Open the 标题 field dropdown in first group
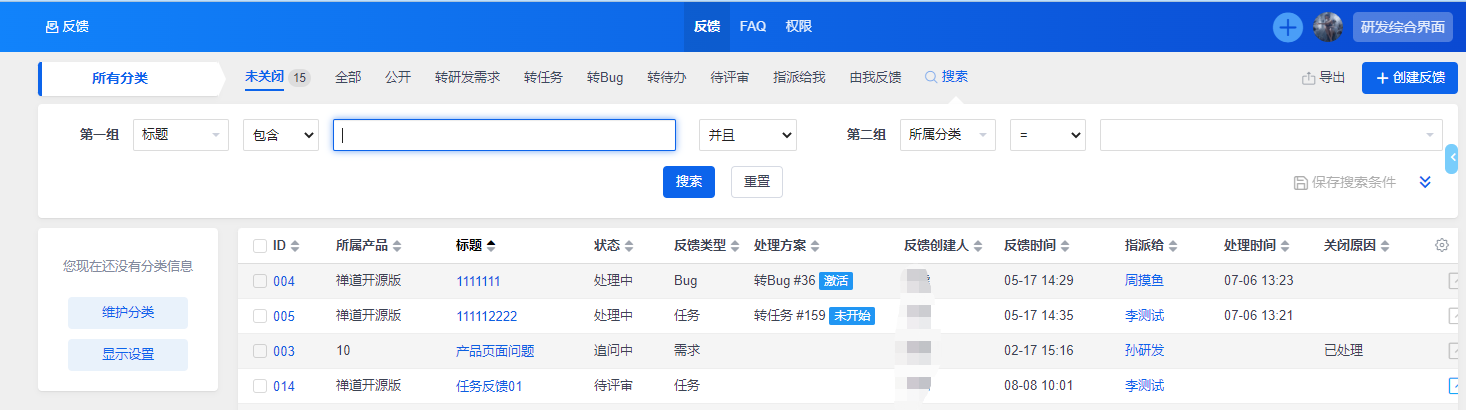This screenshot has height=410, width=1466. click(180, 135)
